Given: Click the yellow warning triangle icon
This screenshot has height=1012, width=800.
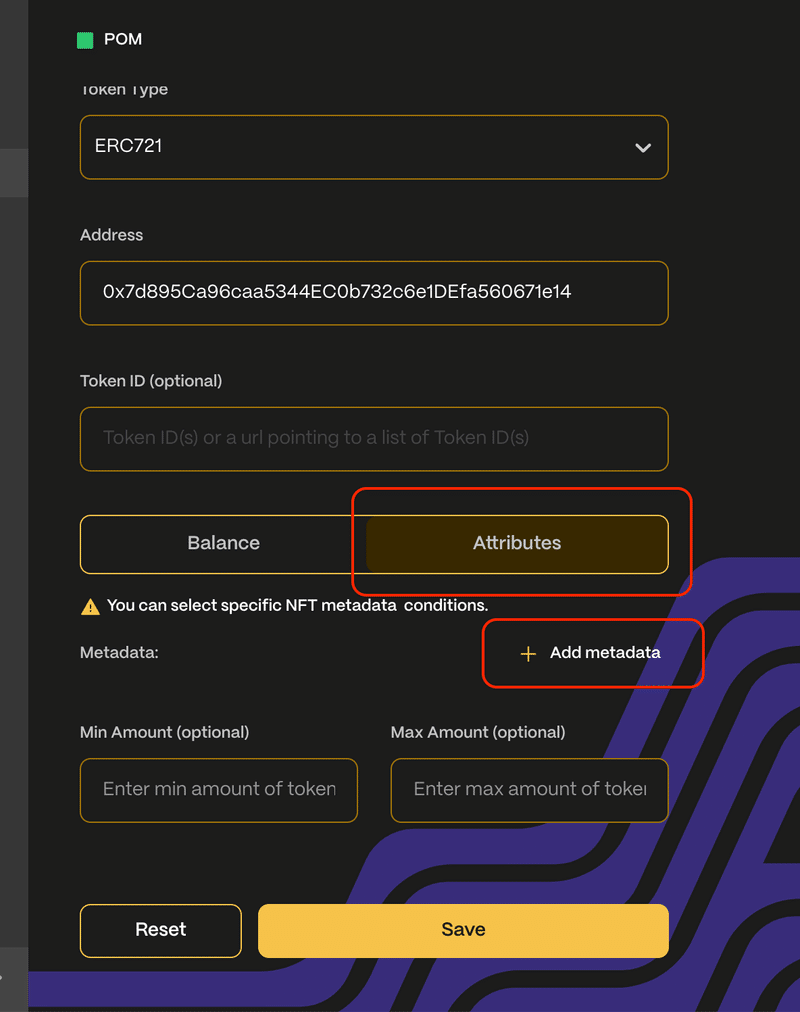Looking at the screenshot, I should (90, 606).
